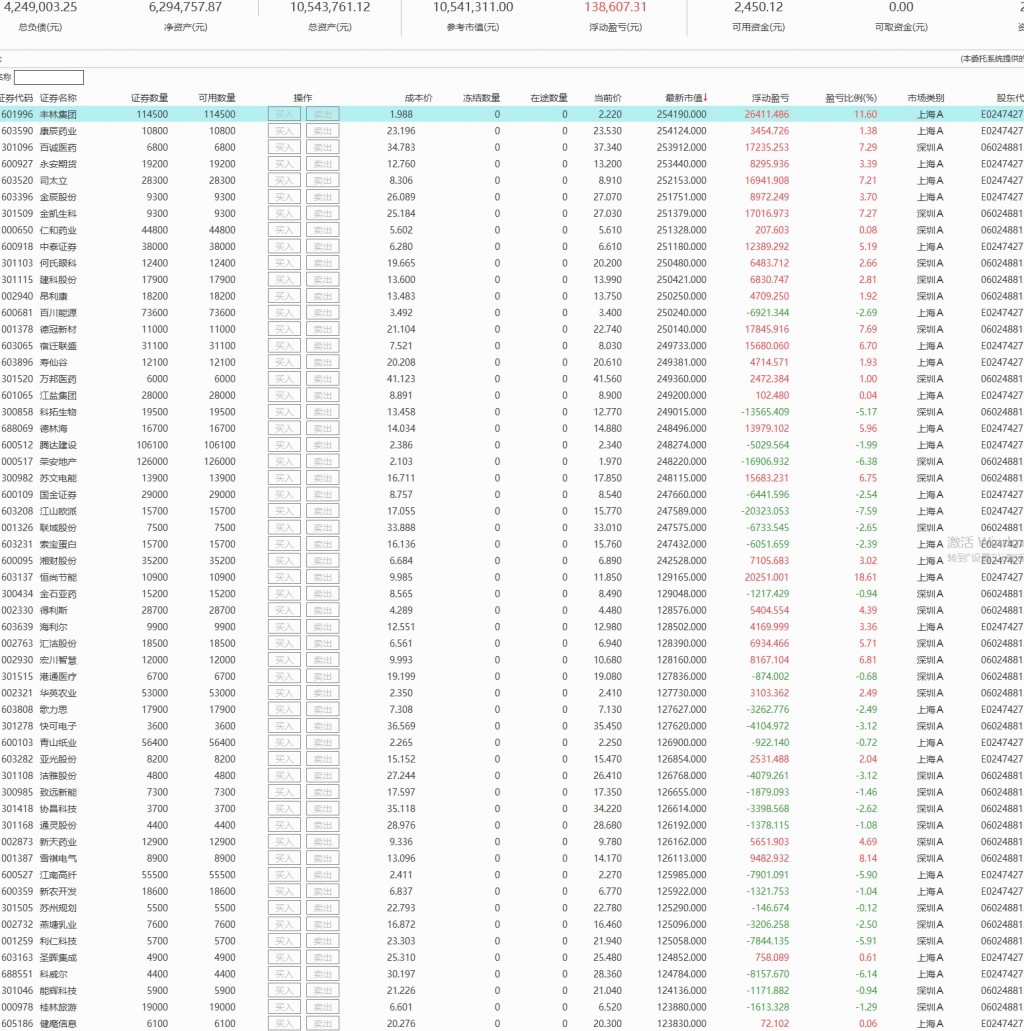The image size is (1024, 1031).
Task: Sort by the 在途数量 column header
Action: [549, 98]
